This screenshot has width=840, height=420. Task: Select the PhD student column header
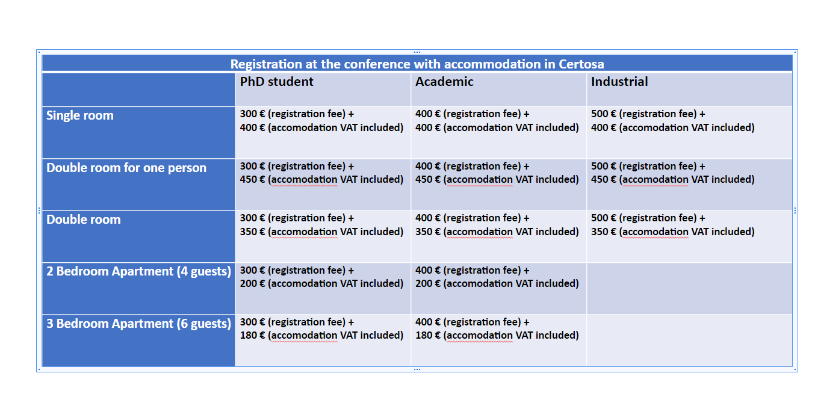pyautogui.click(x=322, y=89)
